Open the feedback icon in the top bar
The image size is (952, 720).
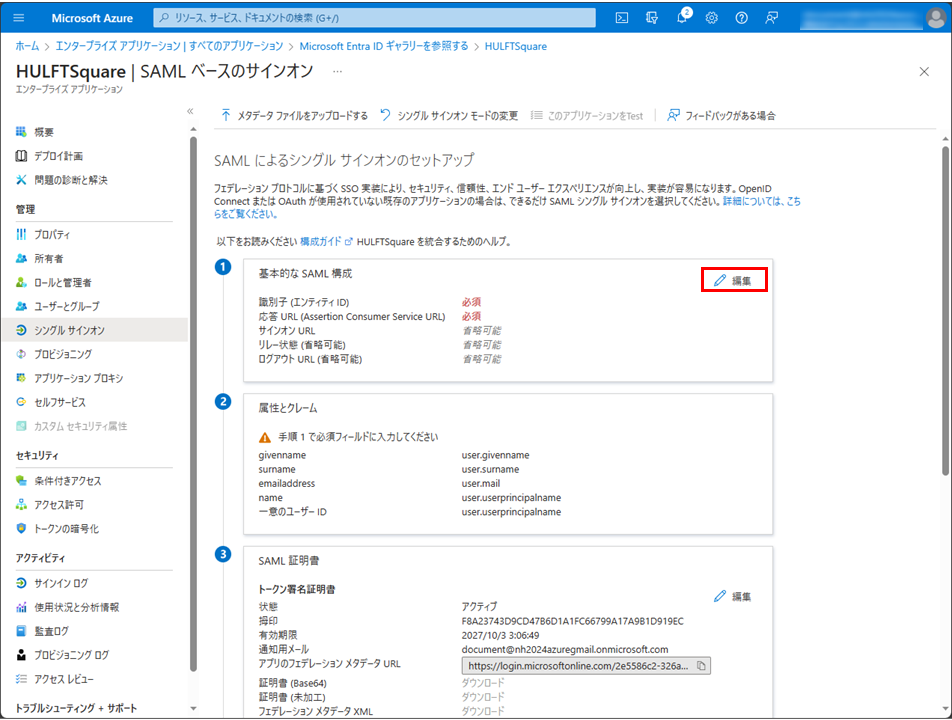[771, 18]
